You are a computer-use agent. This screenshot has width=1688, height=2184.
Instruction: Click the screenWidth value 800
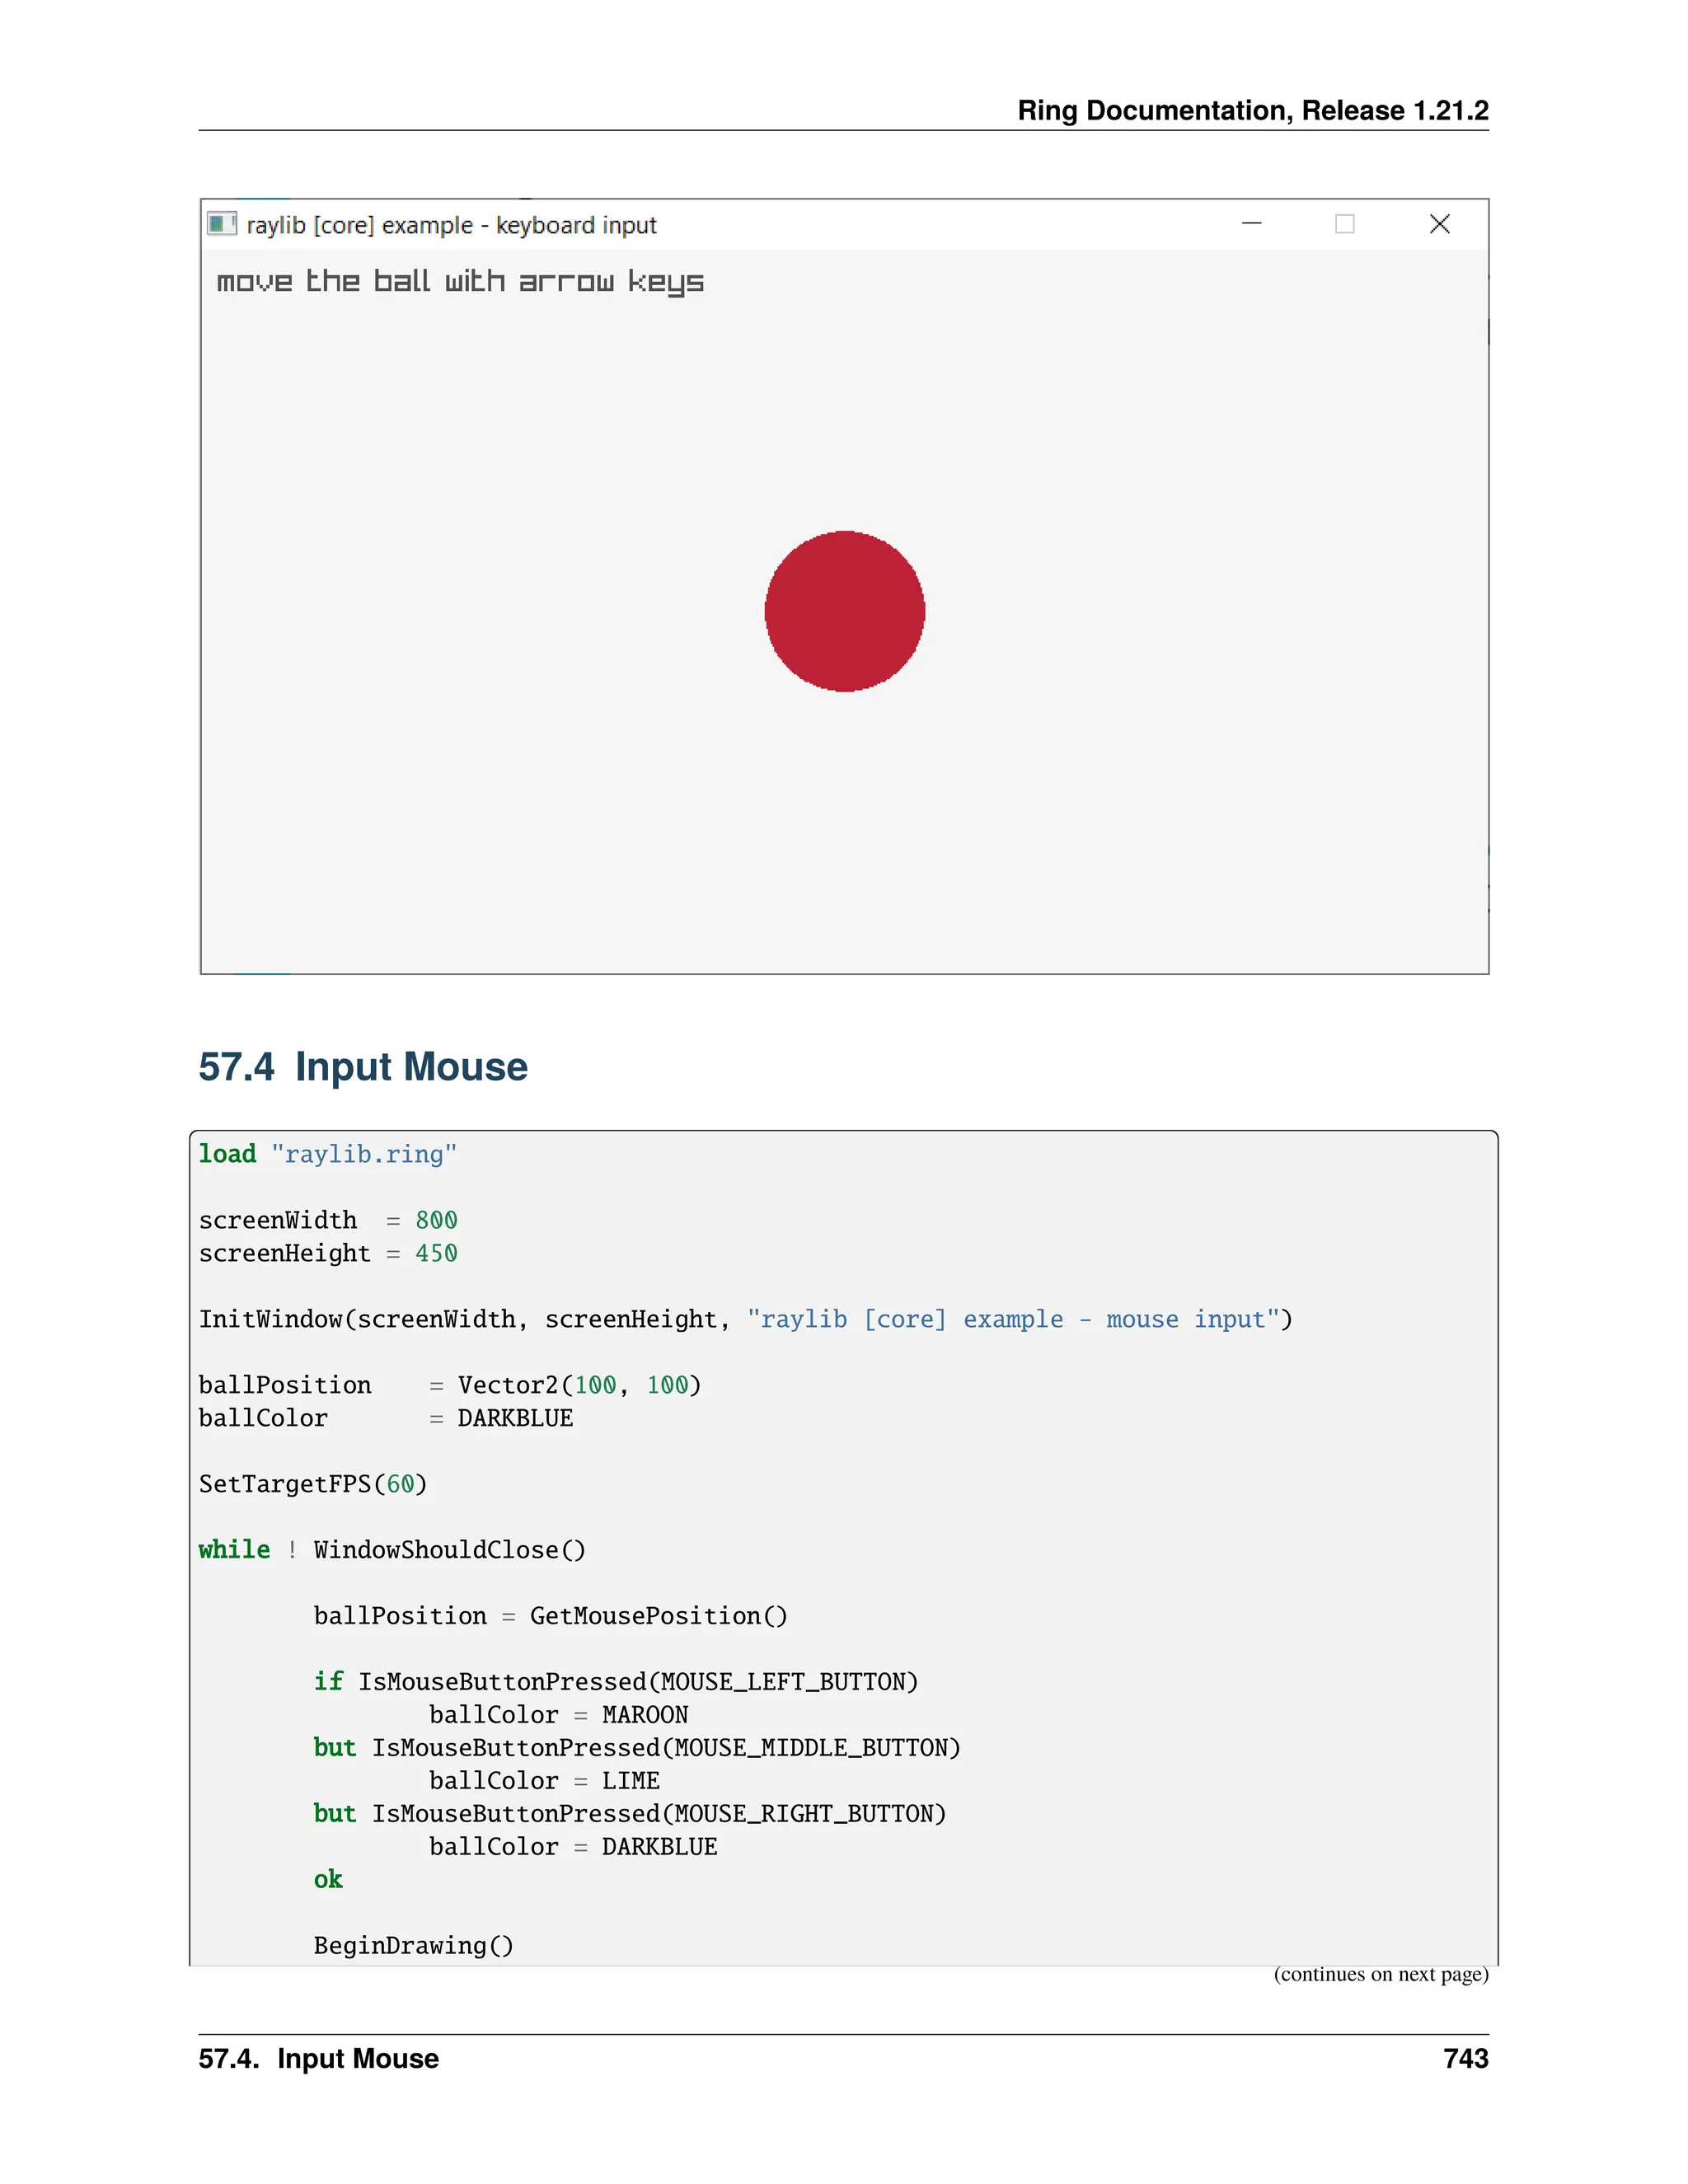436,1220
